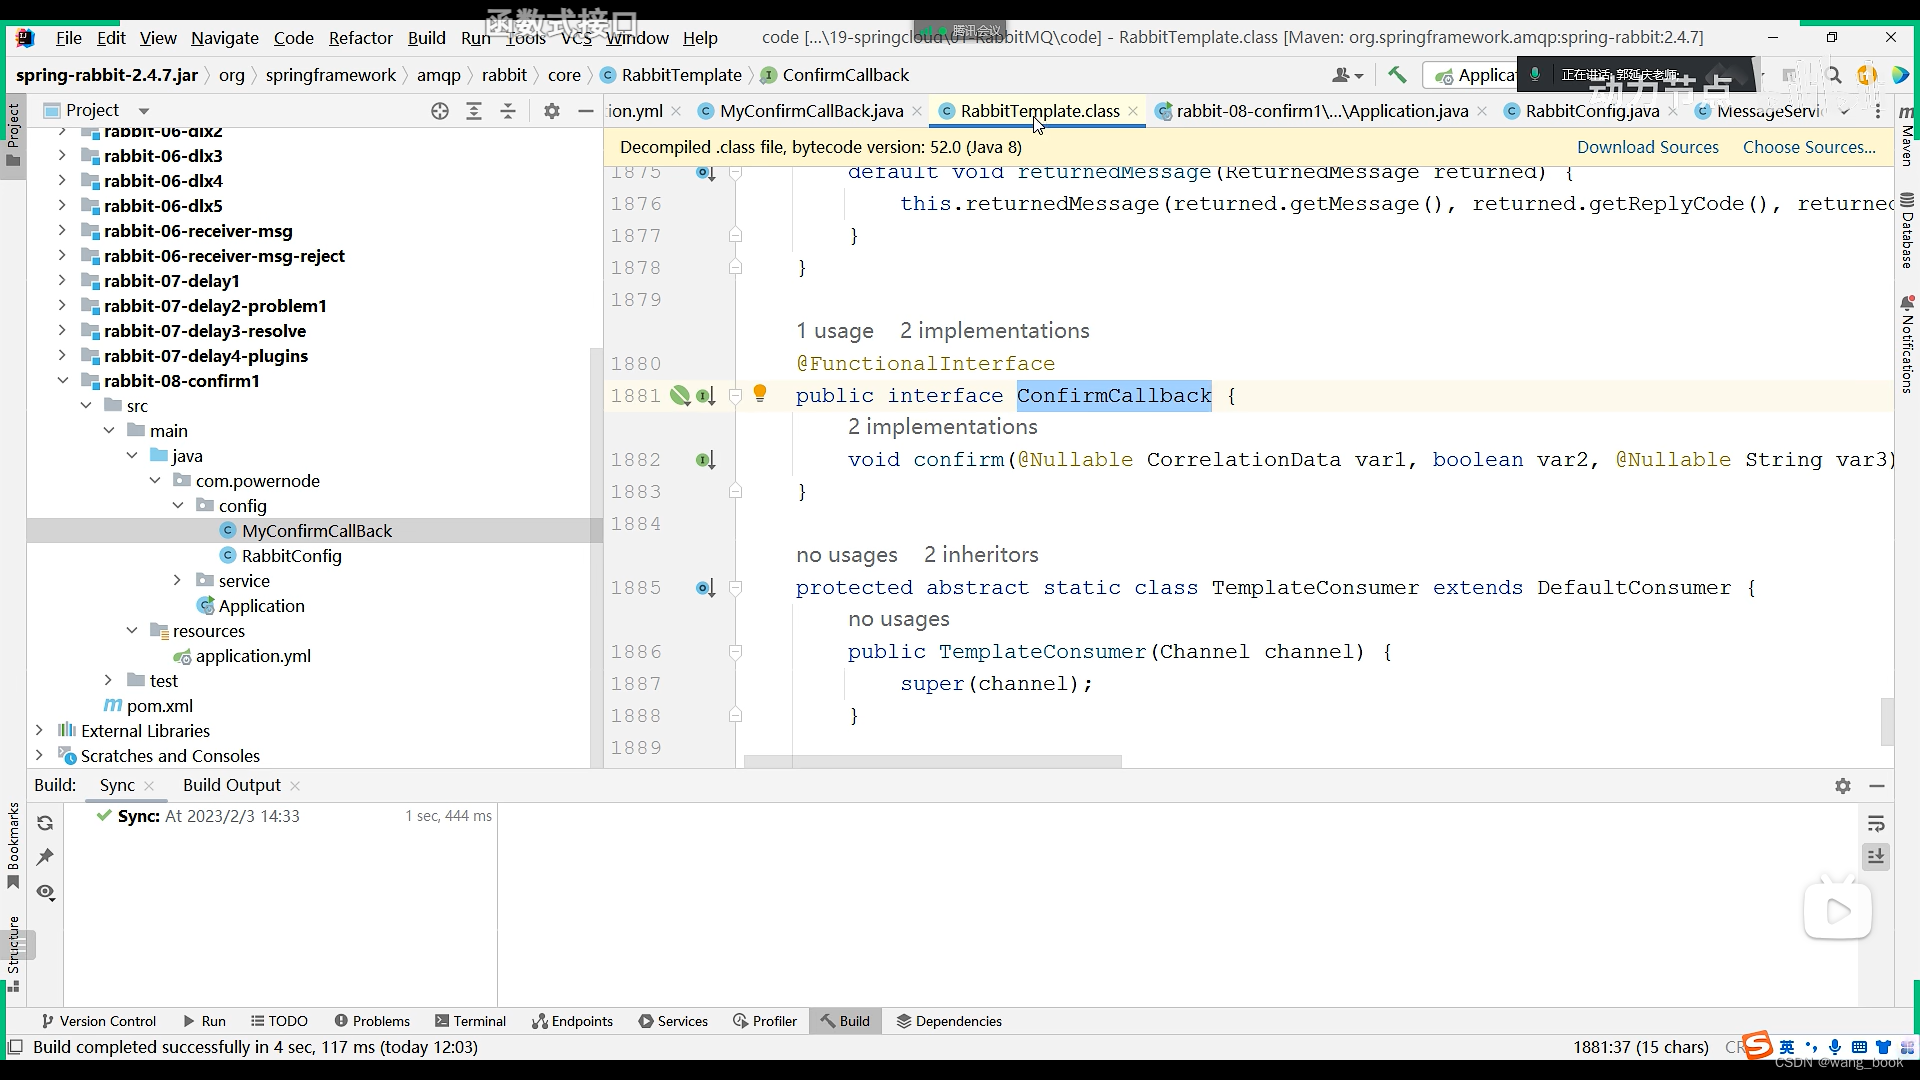The image size is (1920, 1080).
Task: Toggle scroll to end icon in build output
Action: point(1876,857)
